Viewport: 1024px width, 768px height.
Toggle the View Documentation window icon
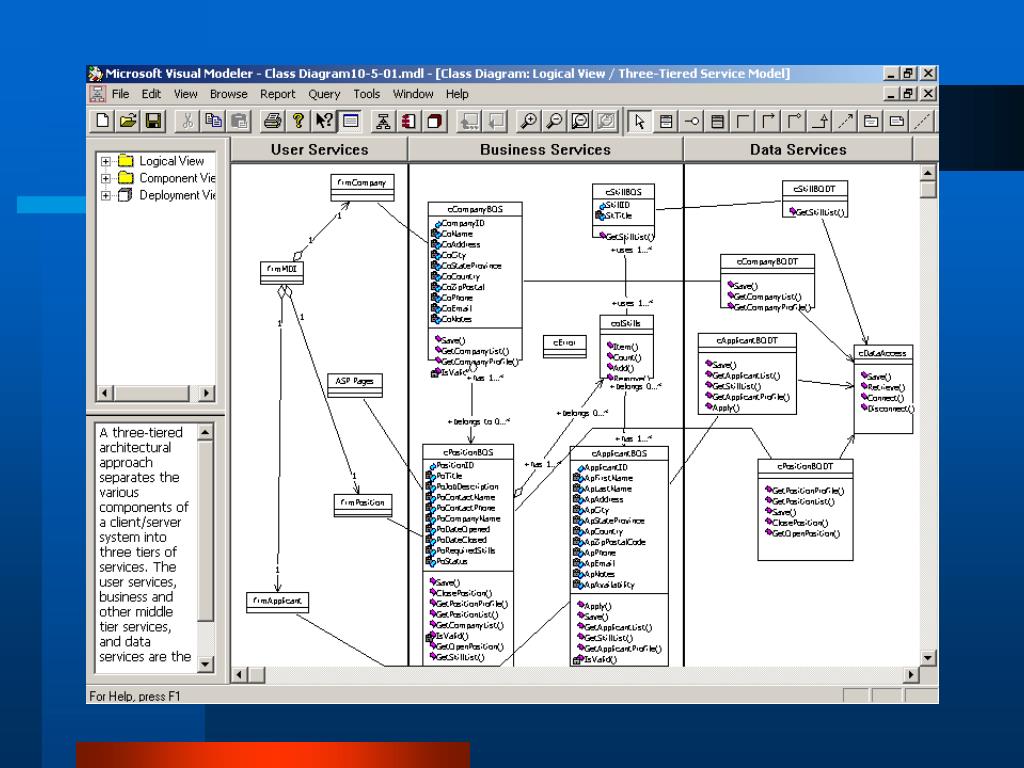click(x=350, y=121)
